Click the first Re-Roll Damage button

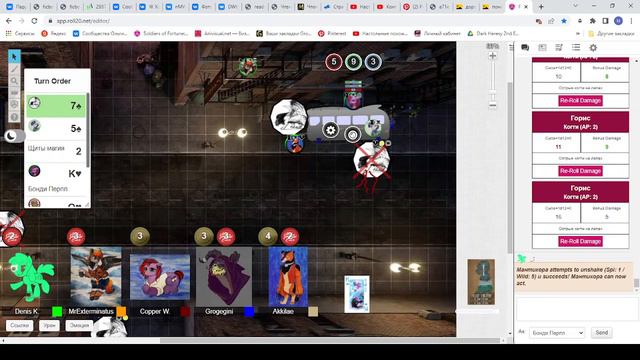pos(580,100)
